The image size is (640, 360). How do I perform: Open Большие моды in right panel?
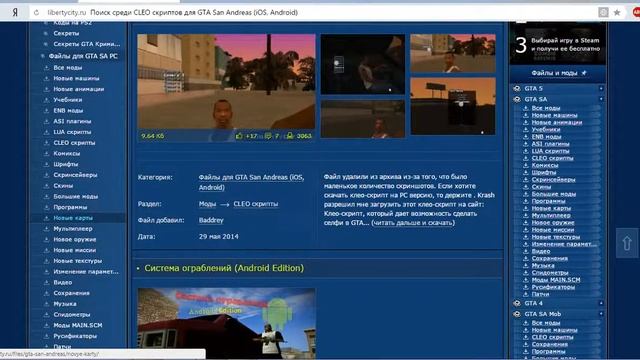553,194
